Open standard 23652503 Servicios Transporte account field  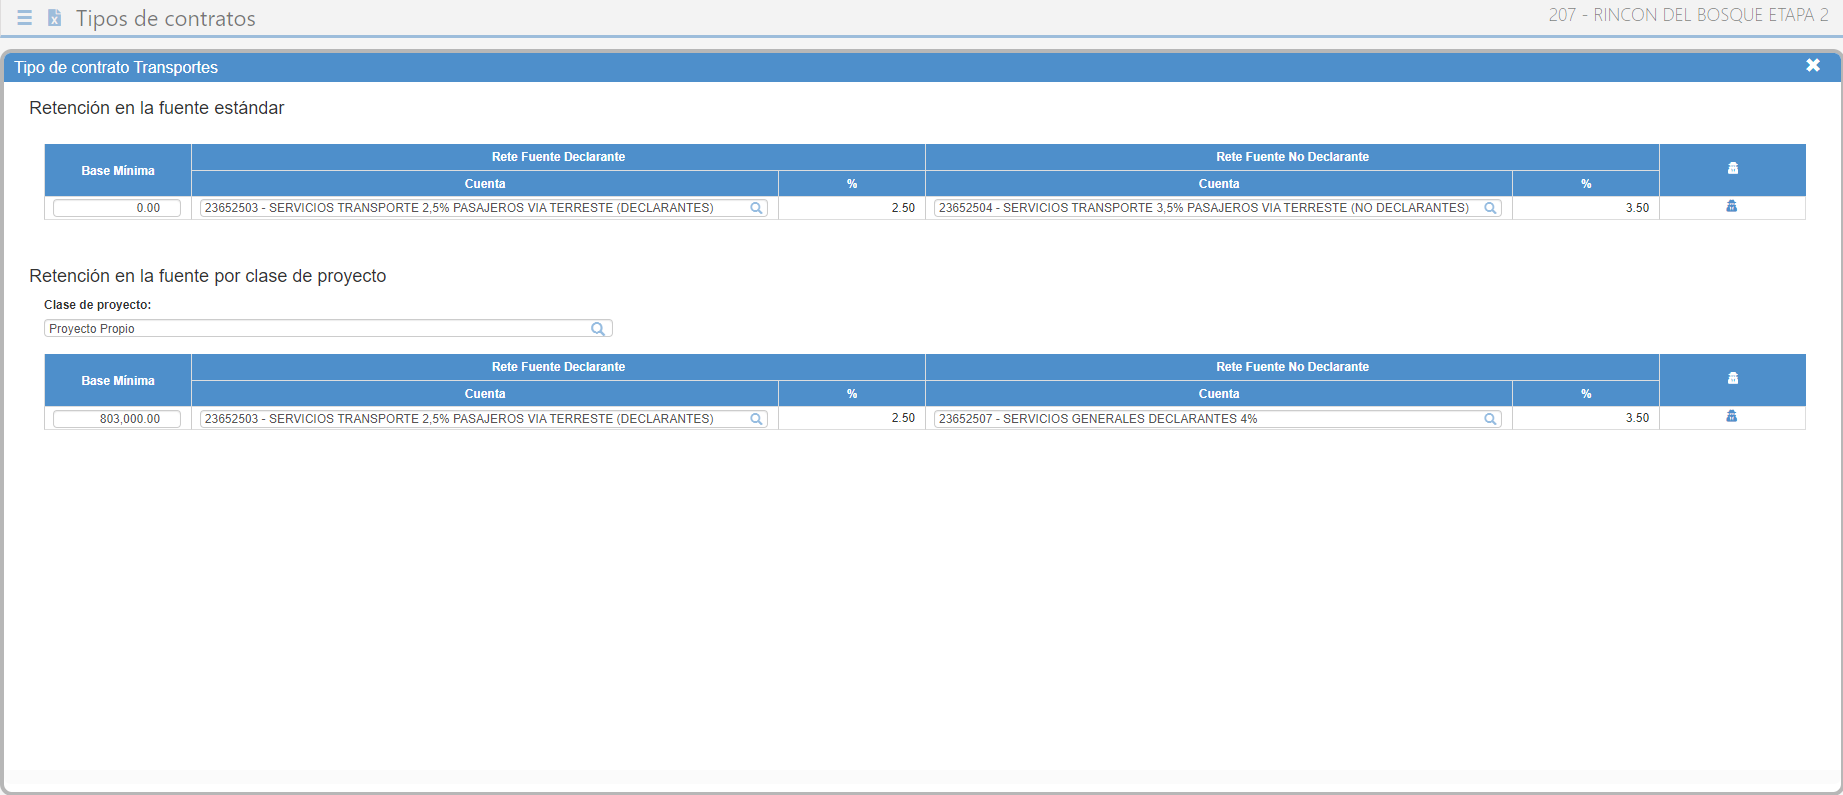484,208
